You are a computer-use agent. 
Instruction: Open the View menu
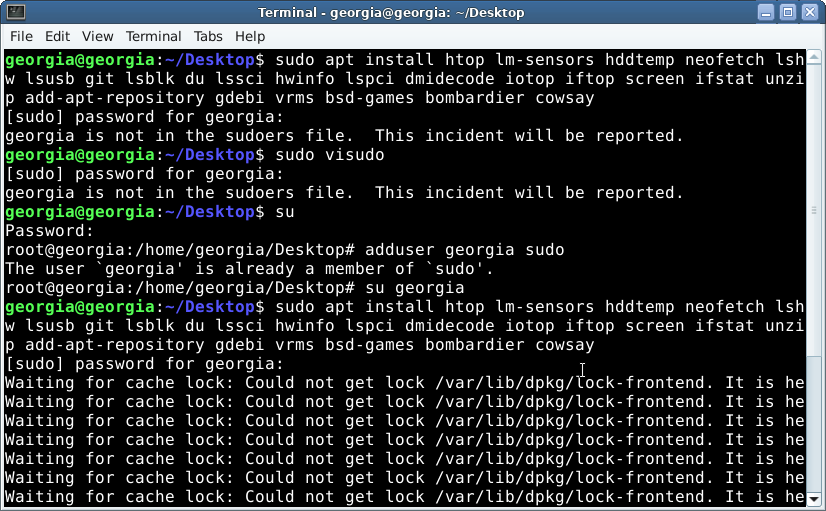point(97,36)
